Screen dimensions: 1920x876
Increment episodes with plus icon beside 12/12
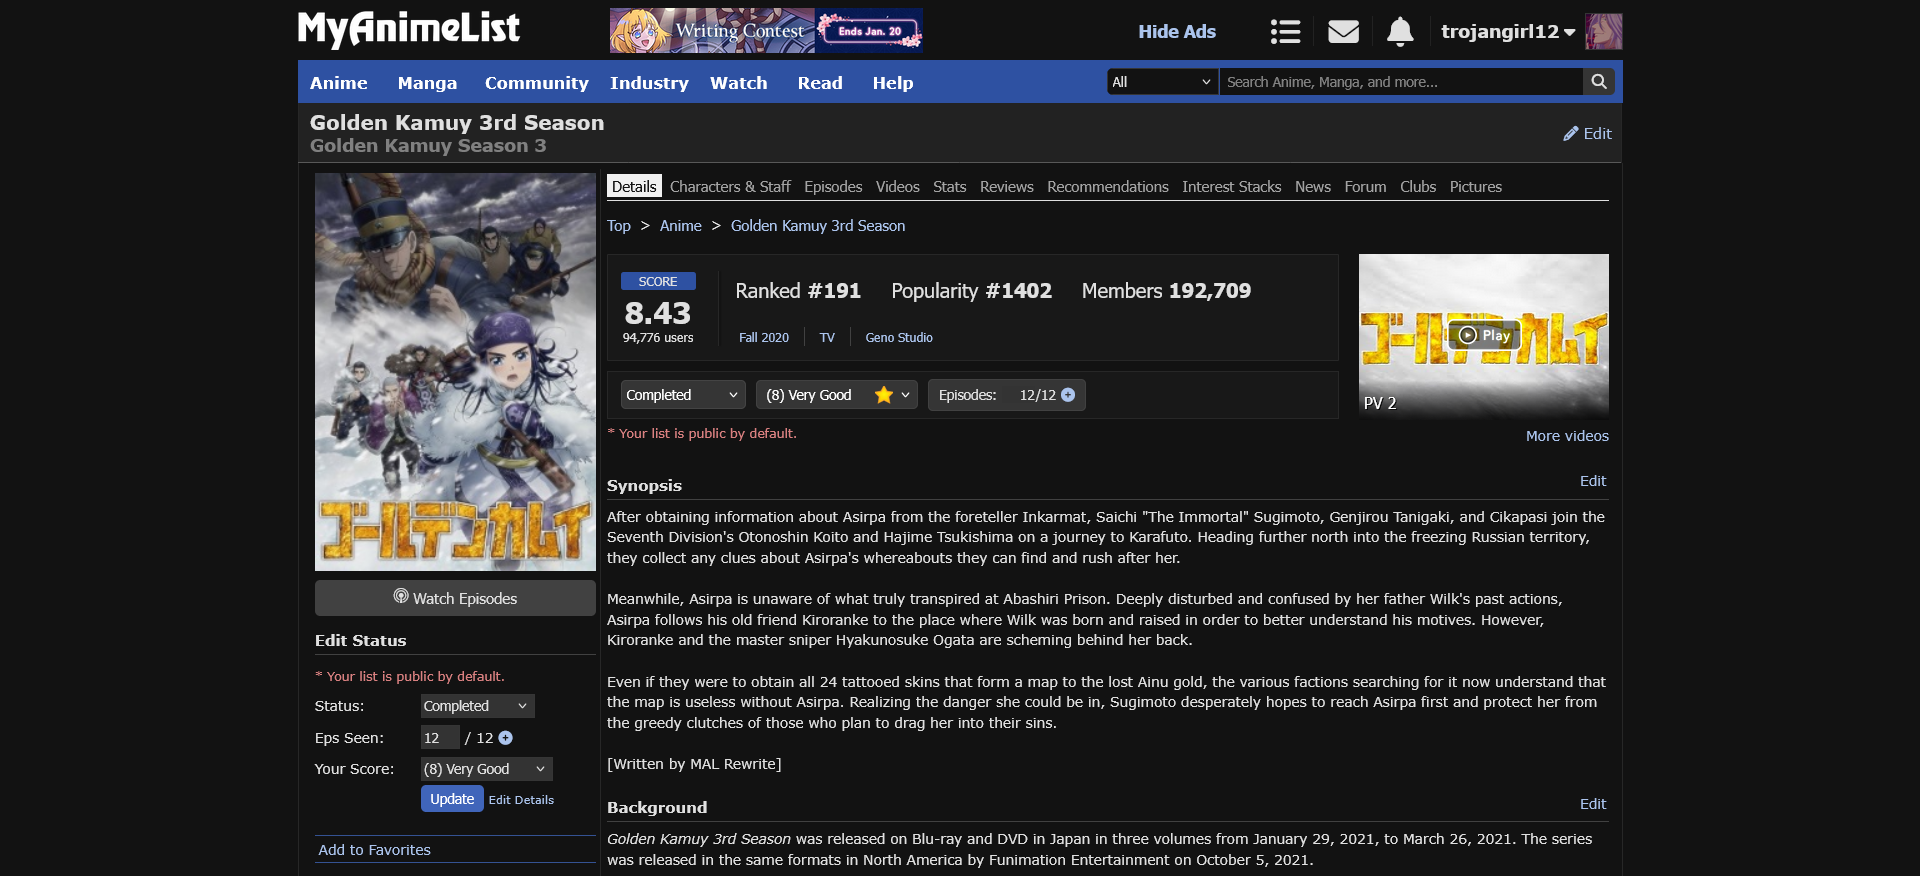1068,395
